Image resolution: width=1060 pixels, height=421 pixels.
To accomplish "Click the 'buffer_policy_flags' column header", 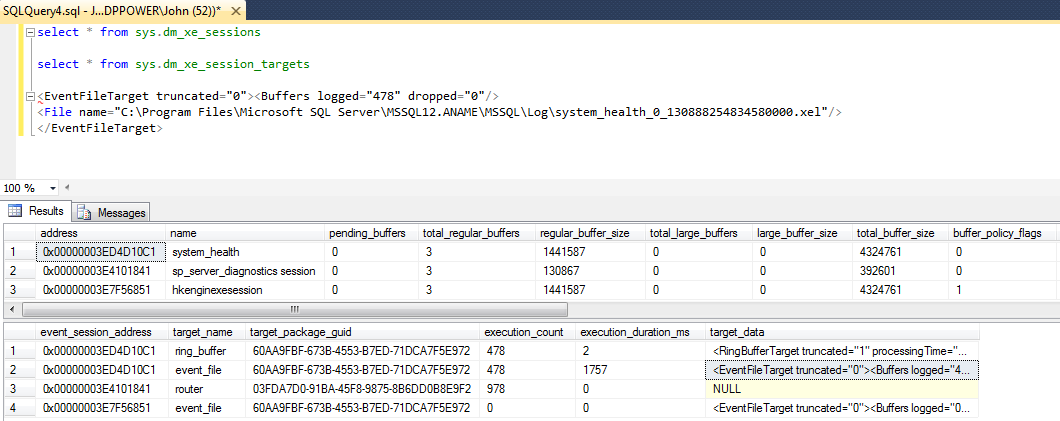I will pos(1002,233).
